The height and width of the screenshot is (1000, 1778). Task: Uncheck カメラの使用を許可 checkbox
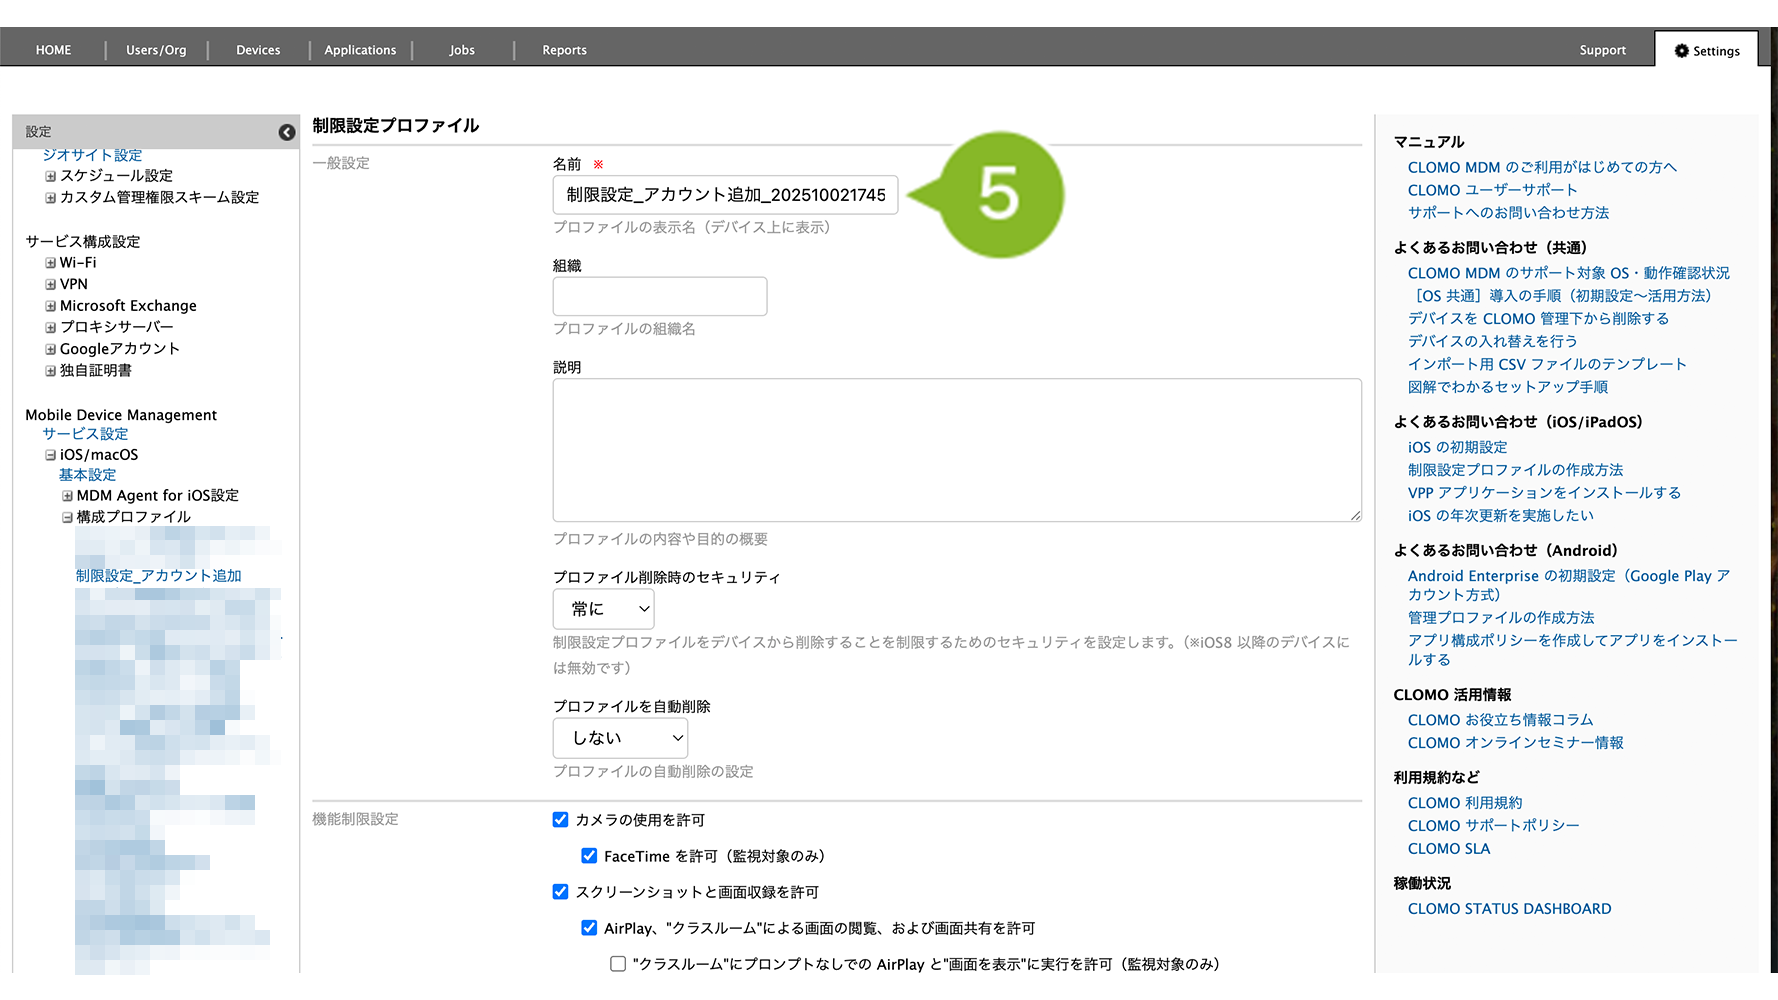[561, 820]
